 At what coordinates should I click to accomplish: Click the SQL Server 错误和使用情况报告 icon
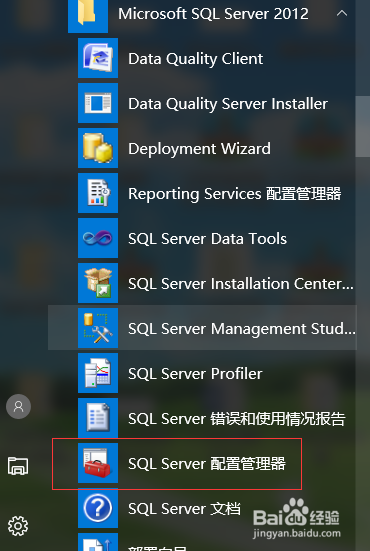(98, 418)
